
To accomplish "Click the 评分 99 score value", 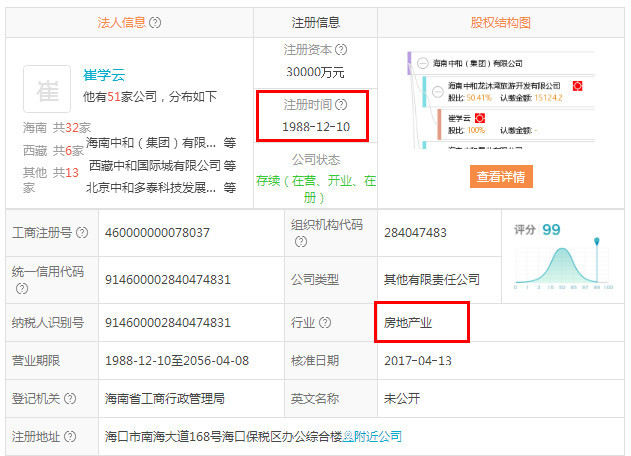I will coord(551,229).
